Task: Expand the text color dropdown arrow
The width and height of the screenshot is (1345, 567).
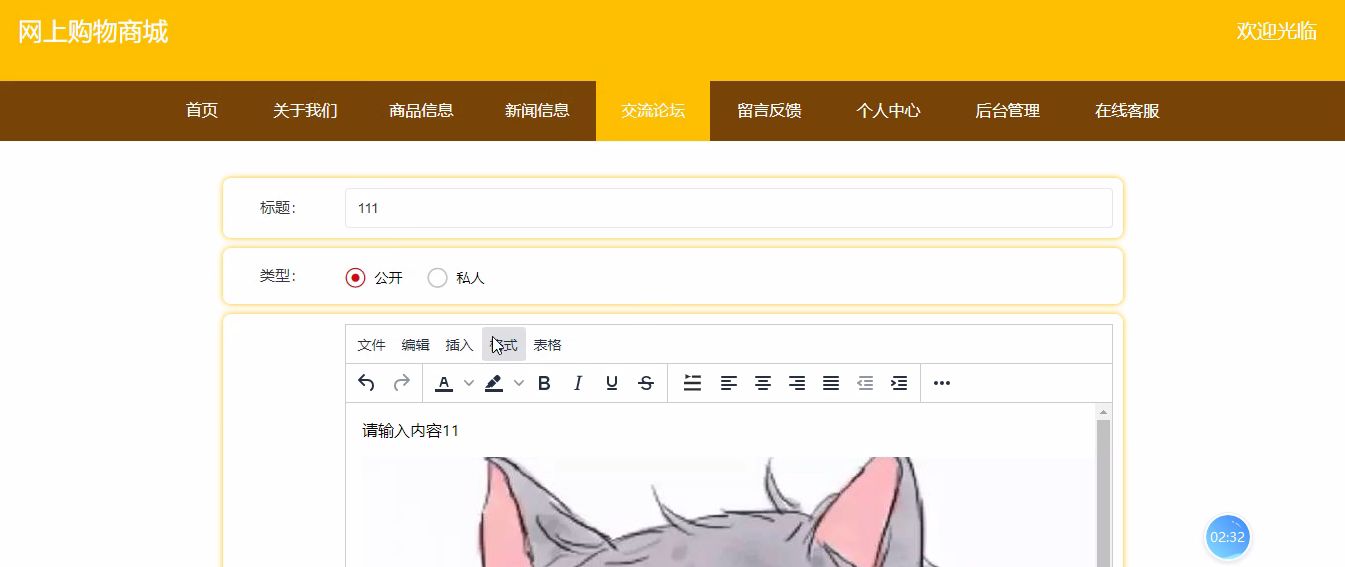Action: click(x=469, y=383)
